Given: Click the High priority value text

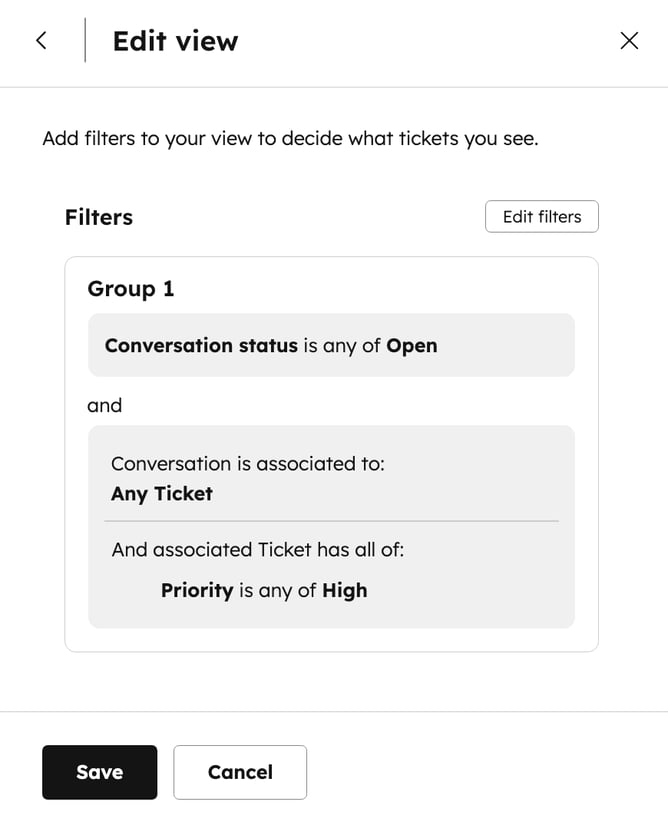Looking at the screenshot, I should pos(343,590).
